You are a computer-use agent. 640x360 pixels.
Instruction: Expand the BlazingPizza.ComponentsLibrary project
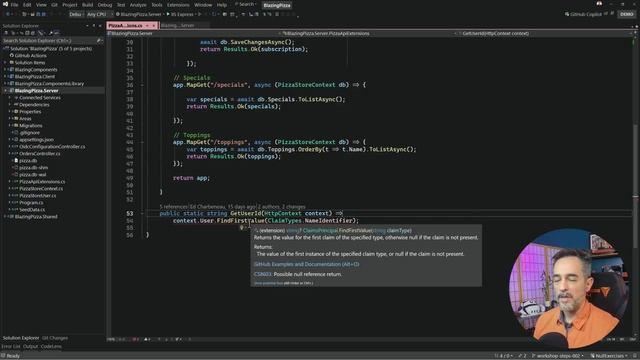pyautogui.click(x=5, y=83)
